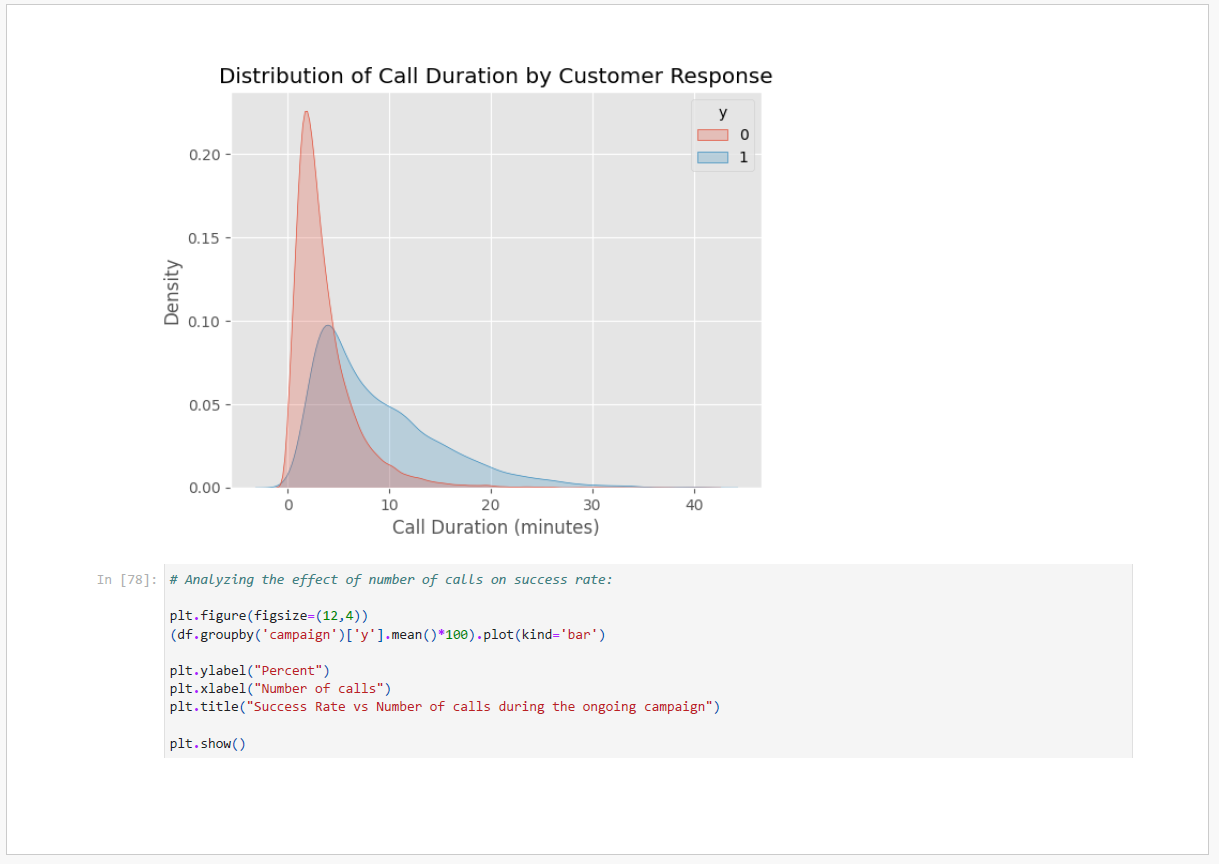Click the plt.xlabel("Number of calls") line
The image size is (1219, 864).
click(280, 688)
